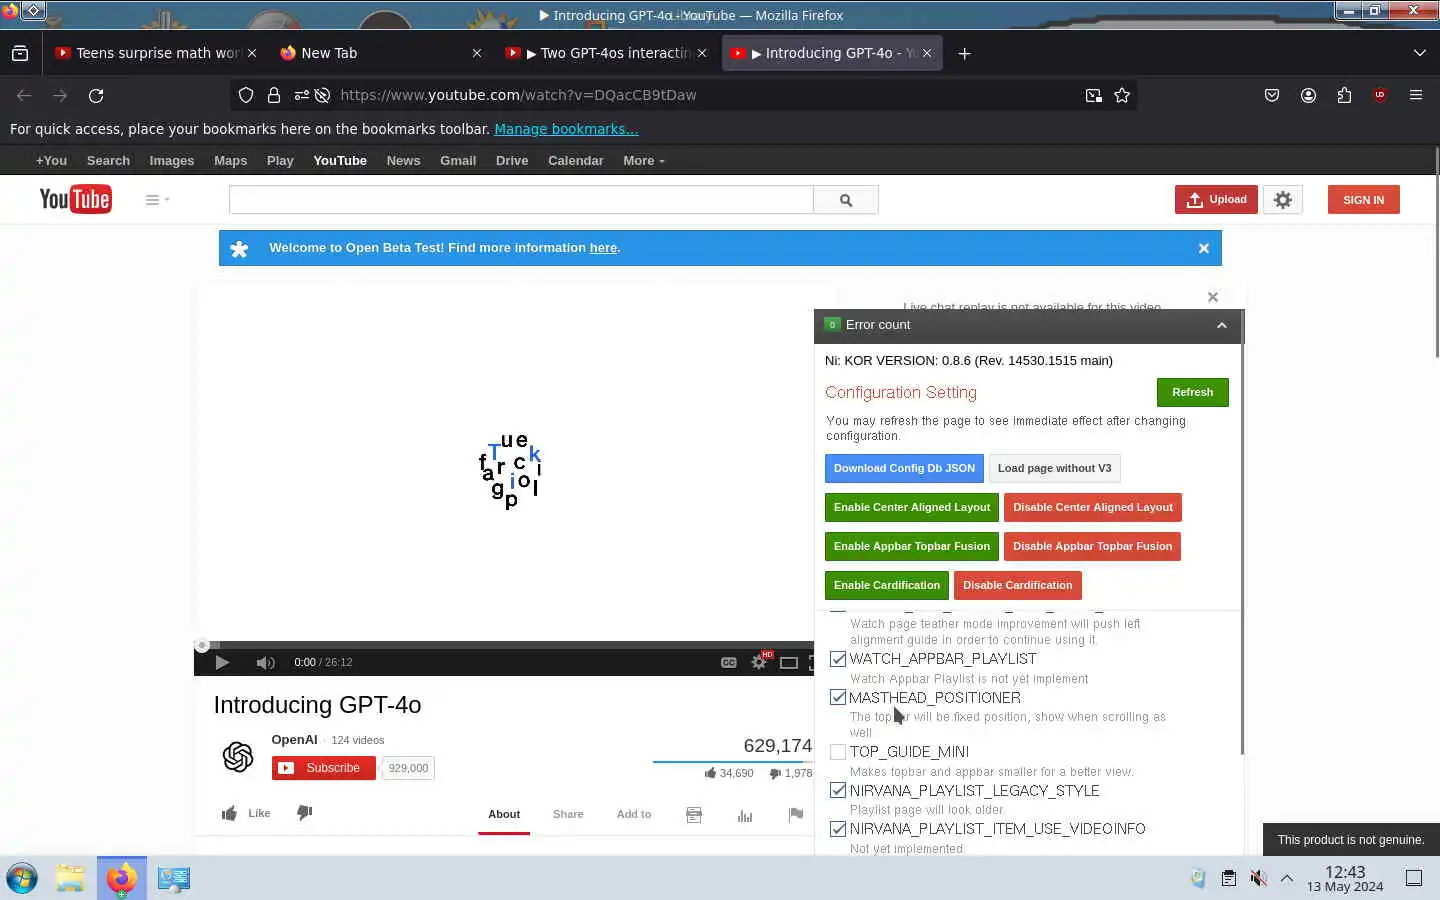Open the Start menu on the taskbar
This screenshot has height=900, width=1440.
point(22,878)
